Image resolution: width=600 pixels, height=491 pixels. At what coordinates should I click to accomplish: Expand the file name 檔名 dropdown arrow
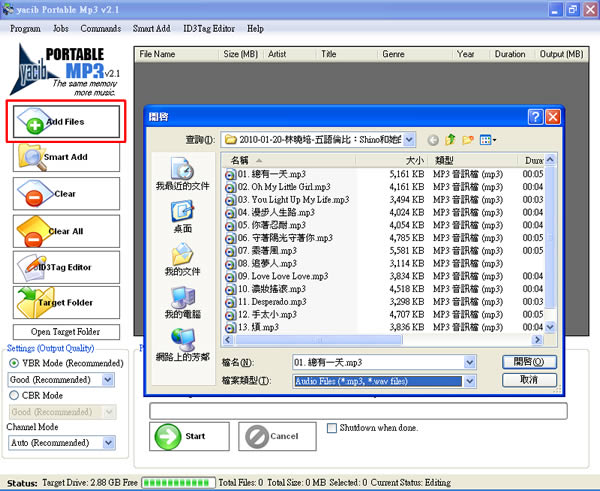tap(470, 362)
